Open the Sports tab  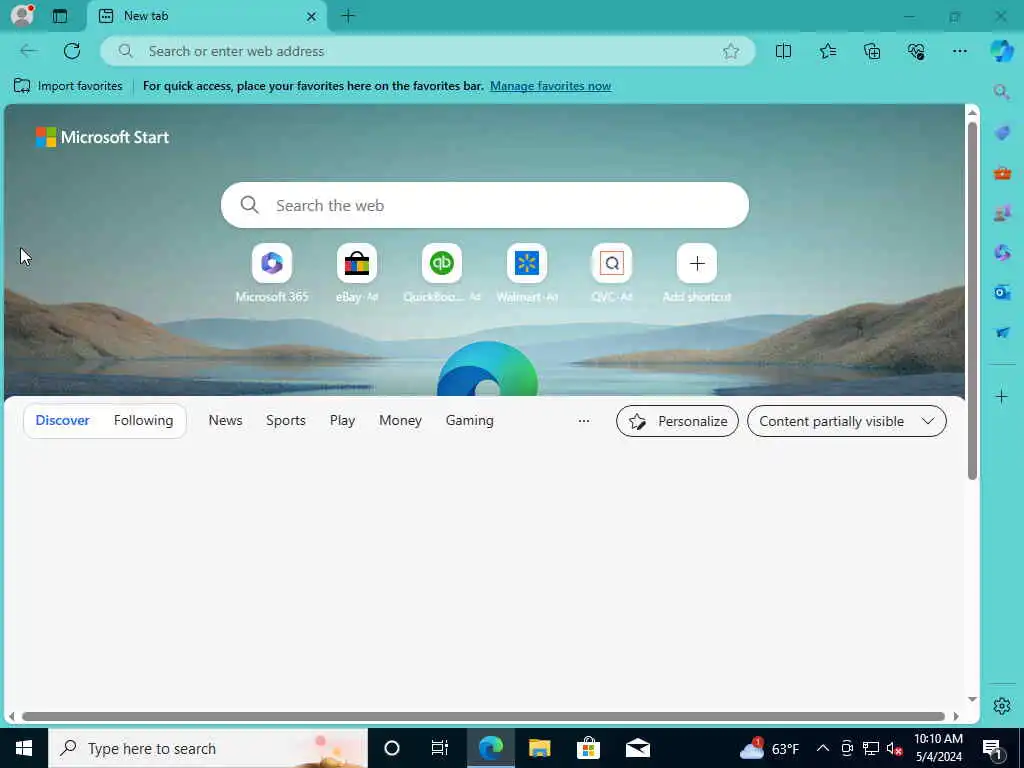point(285,421)
